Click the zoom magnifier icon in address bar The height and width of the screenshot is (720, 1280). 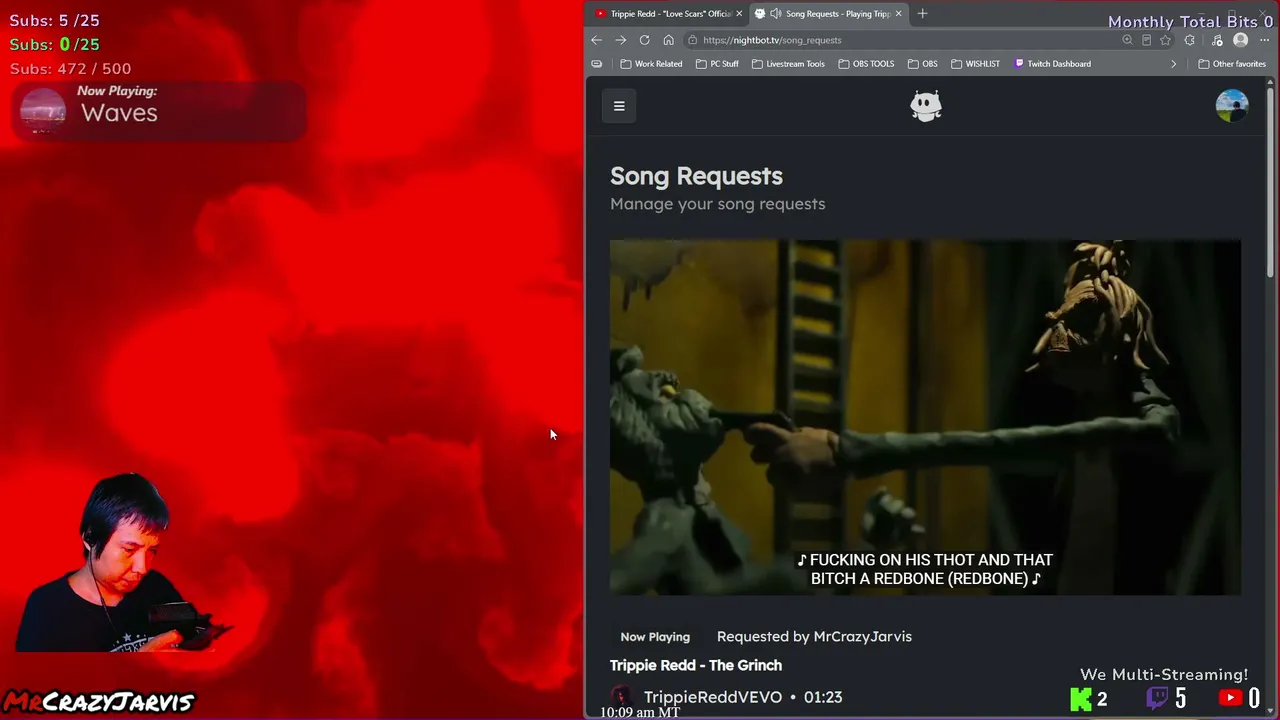1127,40
